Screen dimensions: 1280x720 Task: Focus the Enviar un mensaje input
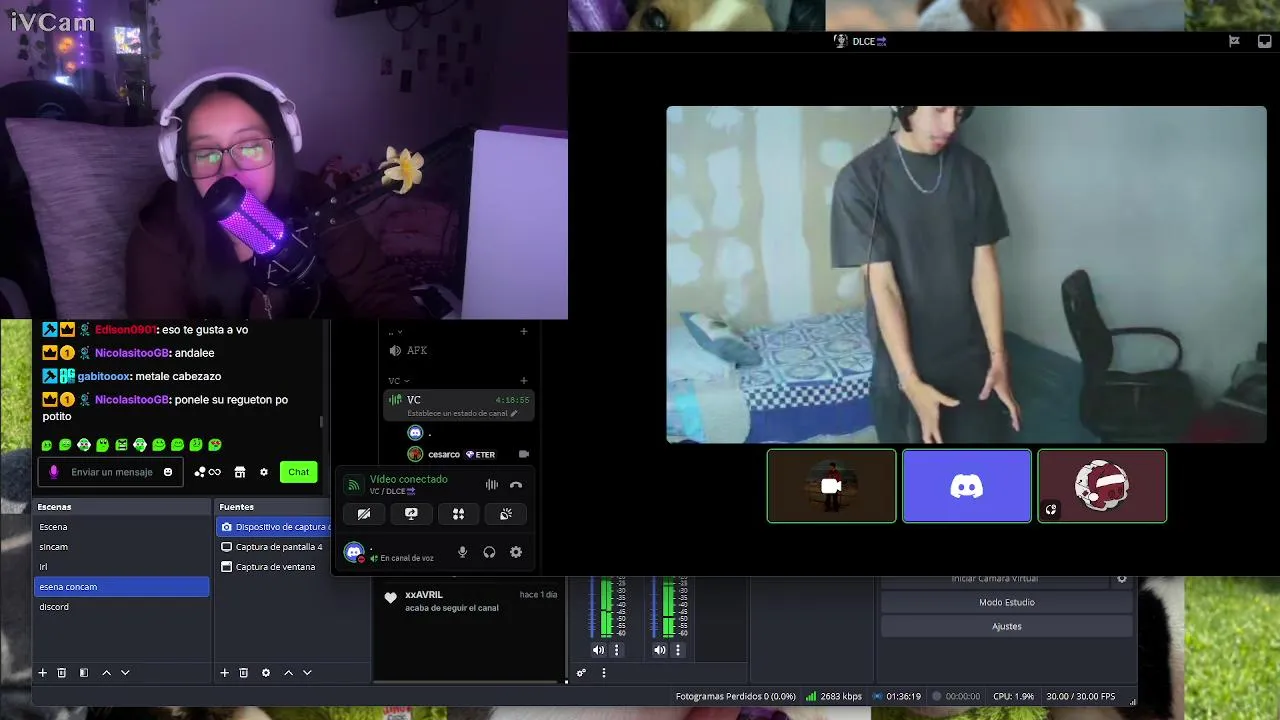110,472
